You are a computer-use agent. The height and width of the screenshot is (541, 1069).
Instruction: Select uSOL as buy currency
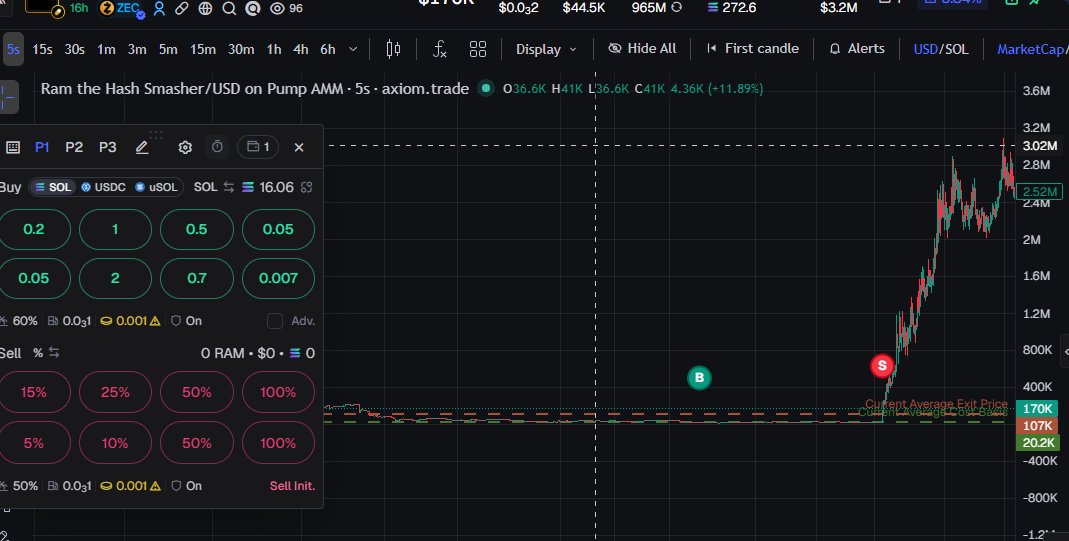coord(156,187)
